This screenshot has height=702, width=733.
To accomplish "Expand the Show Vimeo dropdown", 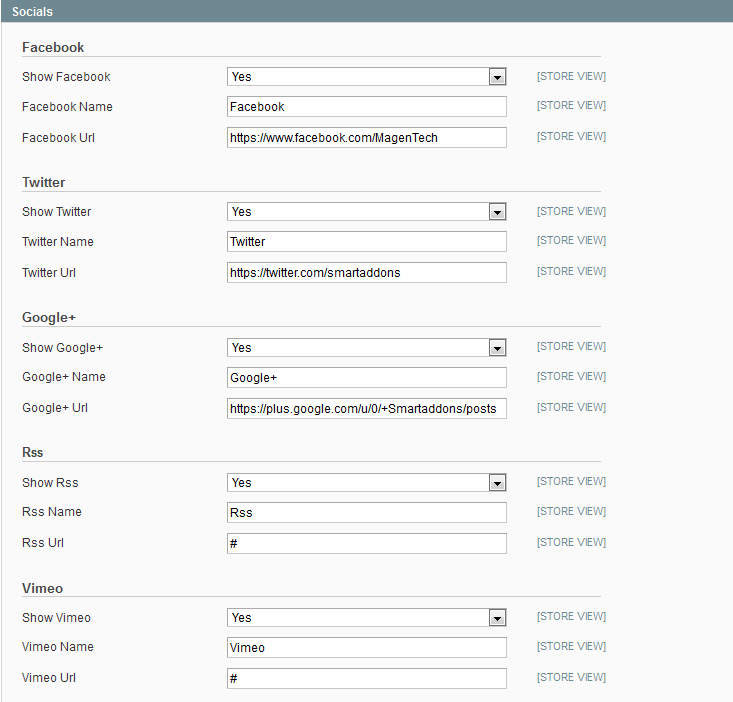I will point(366,618).
